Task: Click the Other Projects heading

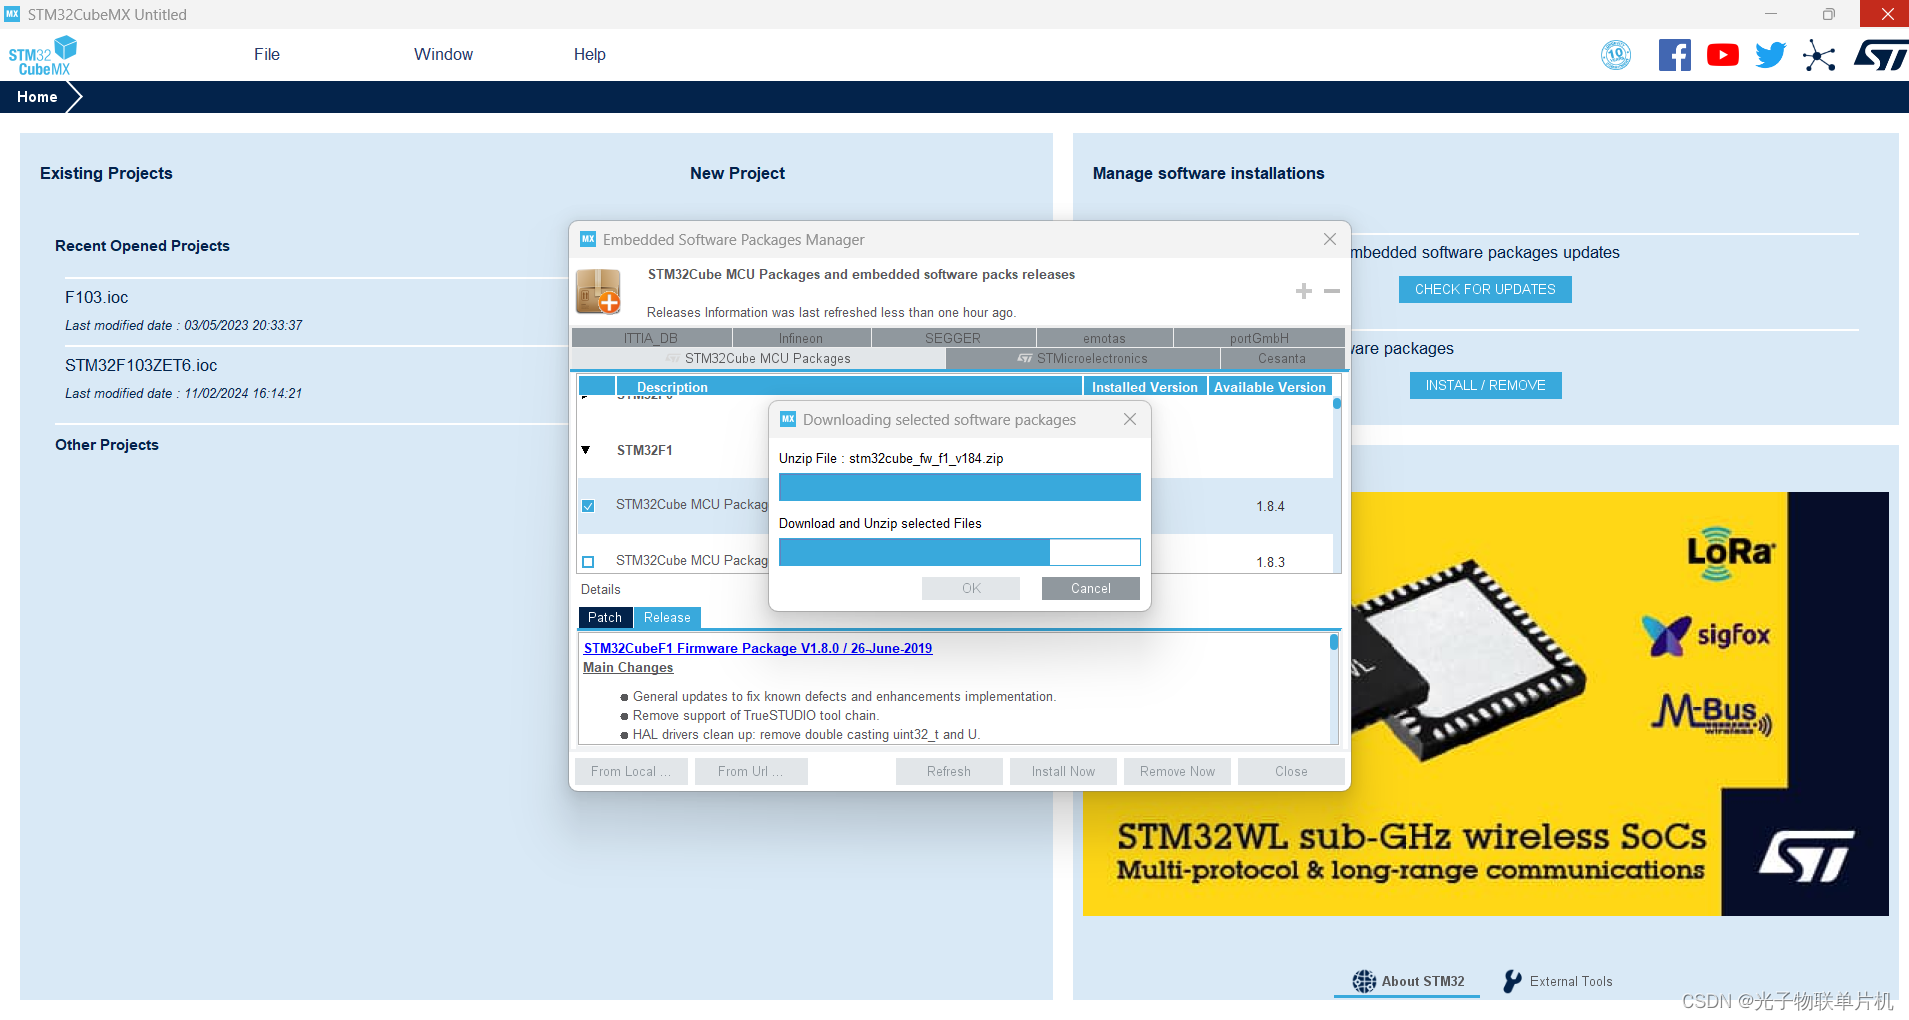Action: pyautogui.click(x=107, y=445)
